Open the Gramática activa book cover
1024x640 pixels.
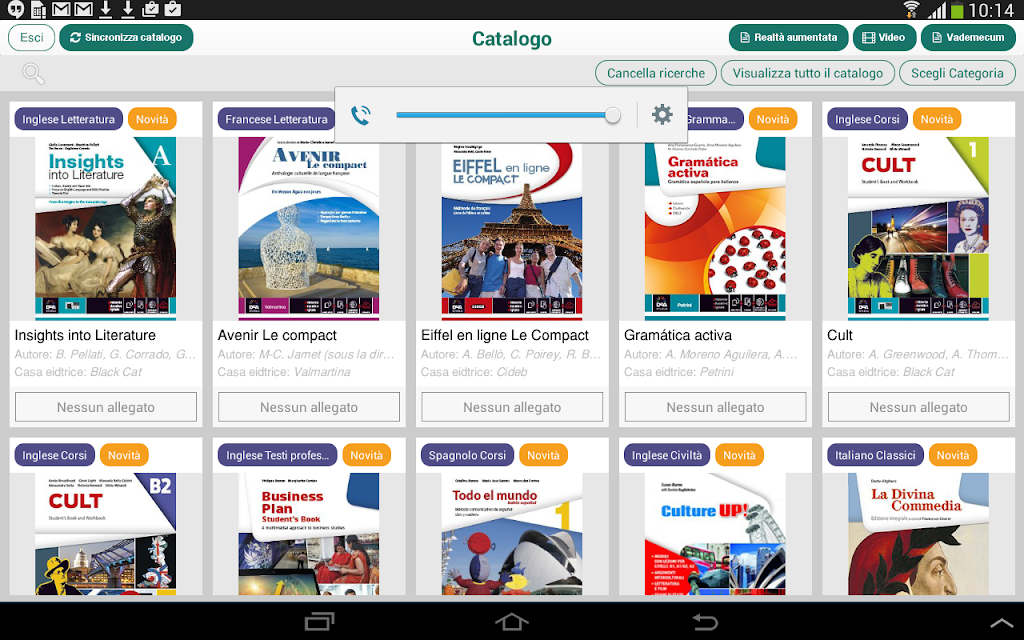coord(715,229)
